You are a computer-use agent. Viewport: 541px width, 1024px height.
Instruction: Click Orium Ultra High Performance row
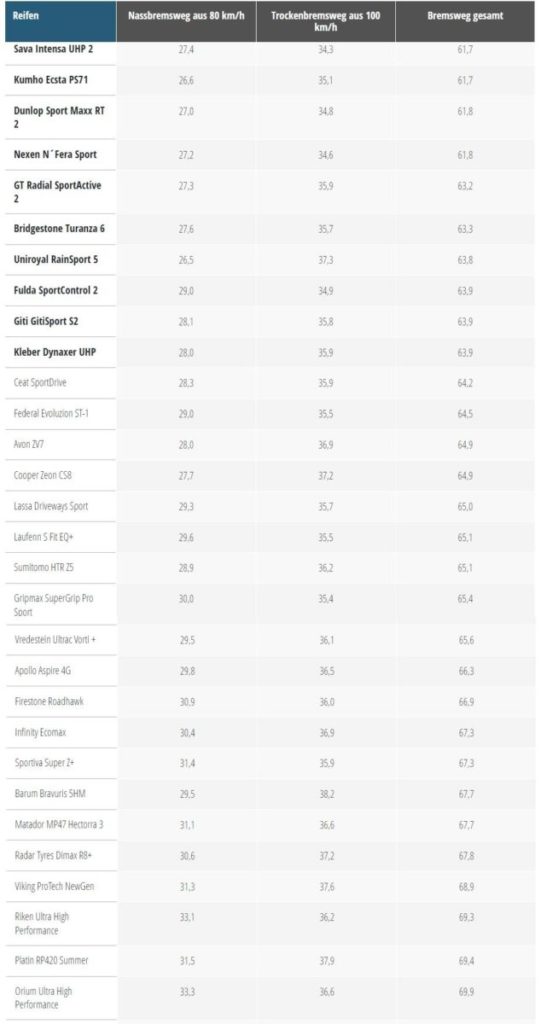coord(270,998)
